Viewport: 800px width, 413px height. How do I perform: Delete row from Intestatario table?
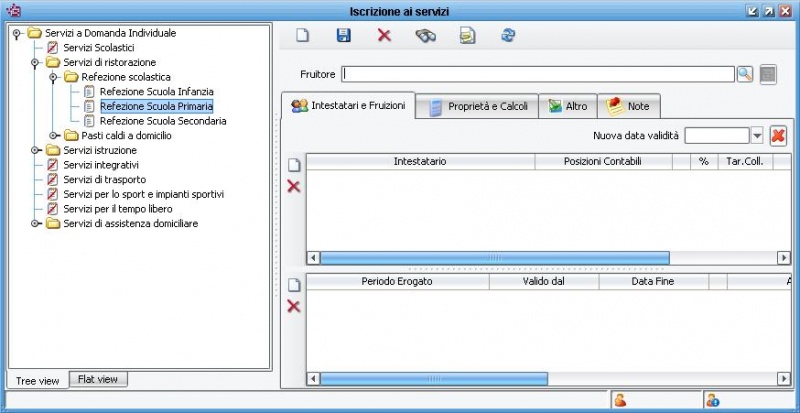(293, 186)
